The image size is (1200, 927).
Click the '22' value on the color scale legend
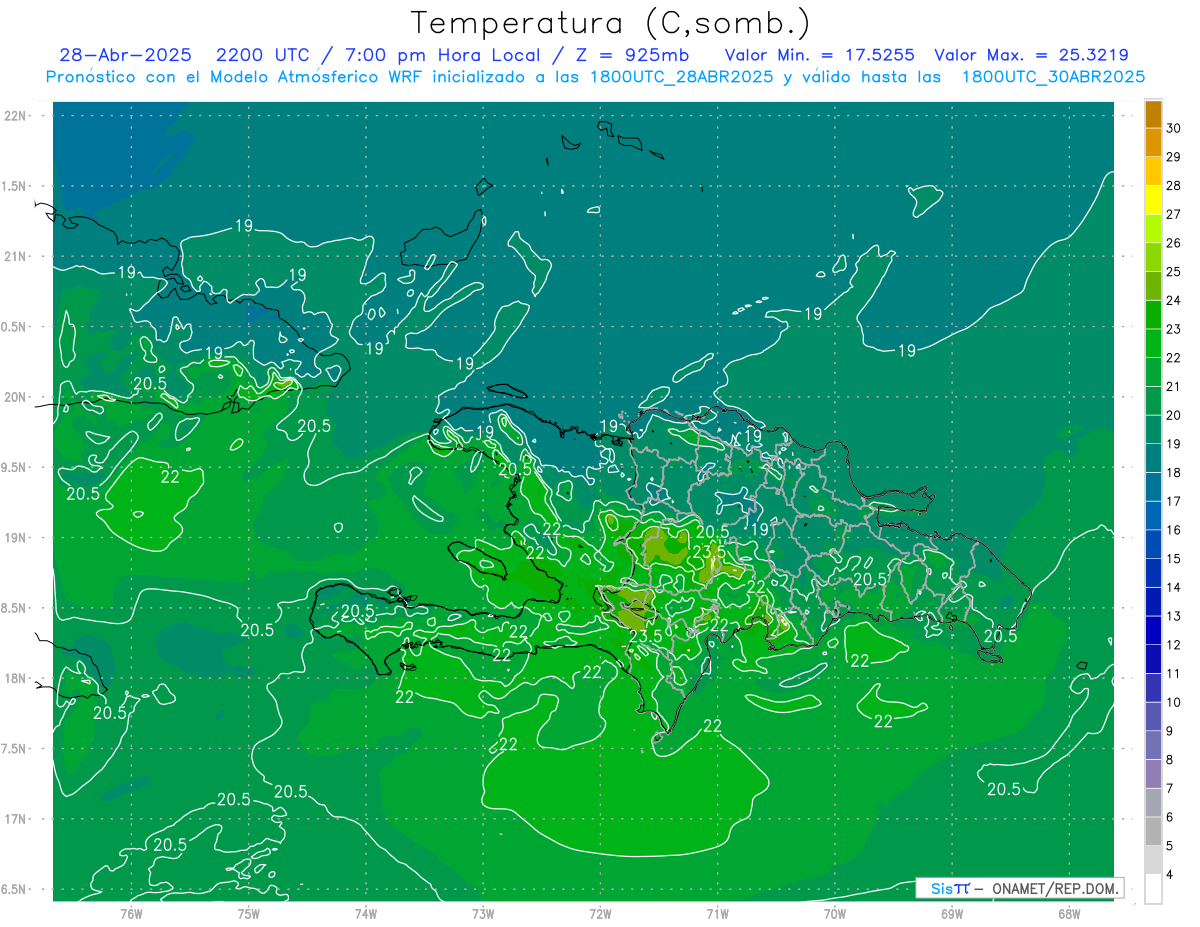1175,358
